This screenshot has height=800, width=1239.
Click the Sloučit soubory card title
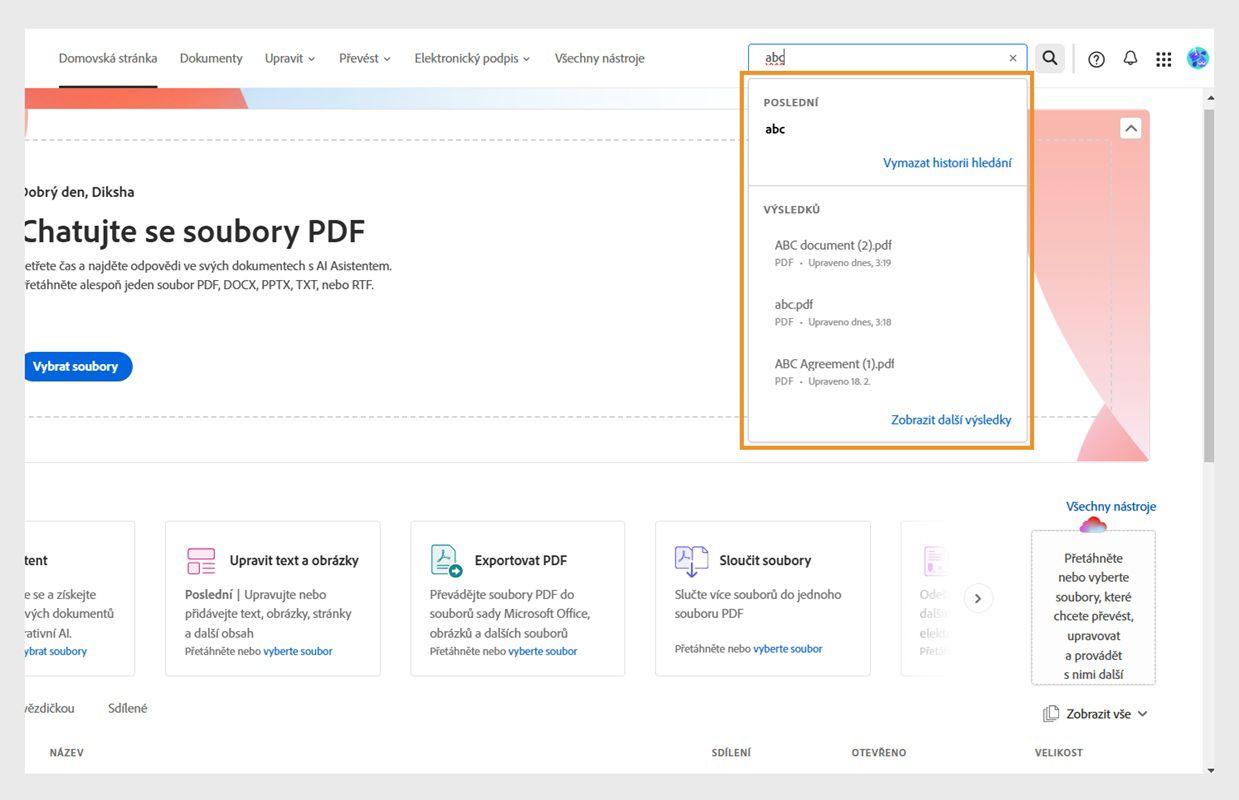(x=766, y=561)
